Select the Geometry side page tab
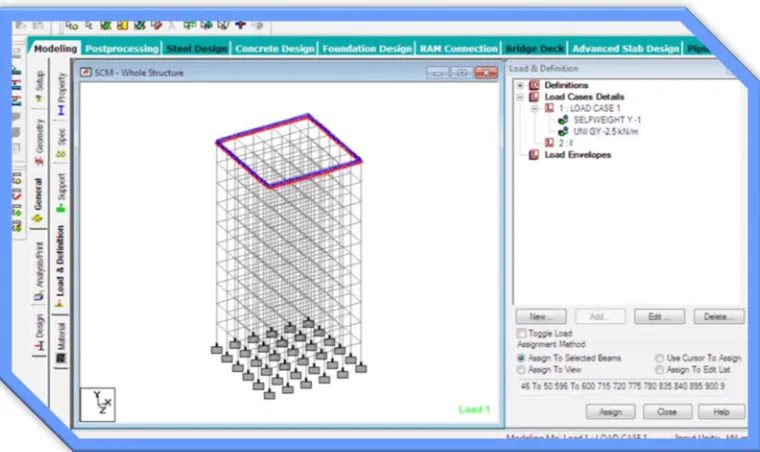This screenshot has width=760, height=452. pyautogui.click(x=39, y=141)
